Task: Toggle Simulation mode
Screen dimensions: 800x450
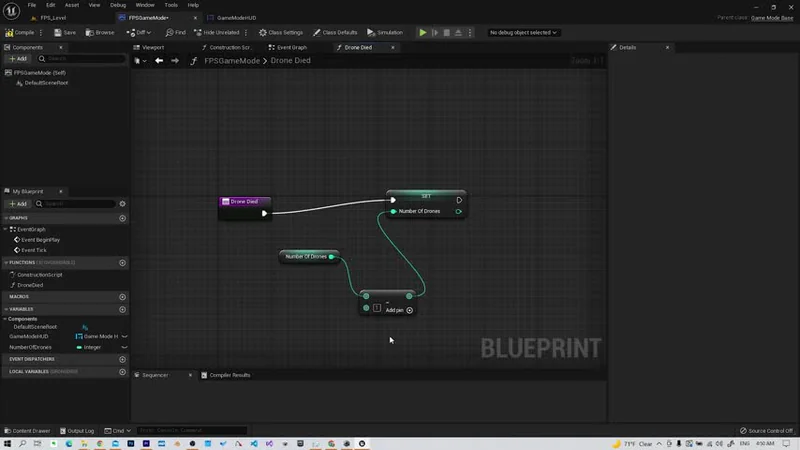Action: pos(385,33)
